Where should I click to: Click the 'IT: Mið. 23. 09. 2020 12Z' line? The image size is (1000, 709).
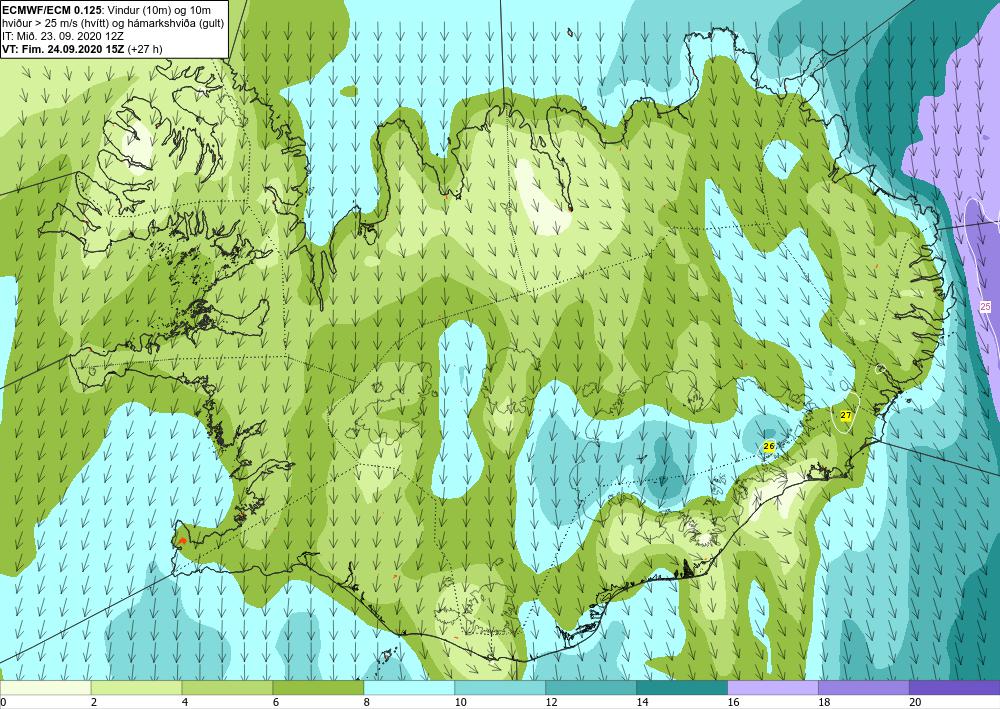(62, 36)
